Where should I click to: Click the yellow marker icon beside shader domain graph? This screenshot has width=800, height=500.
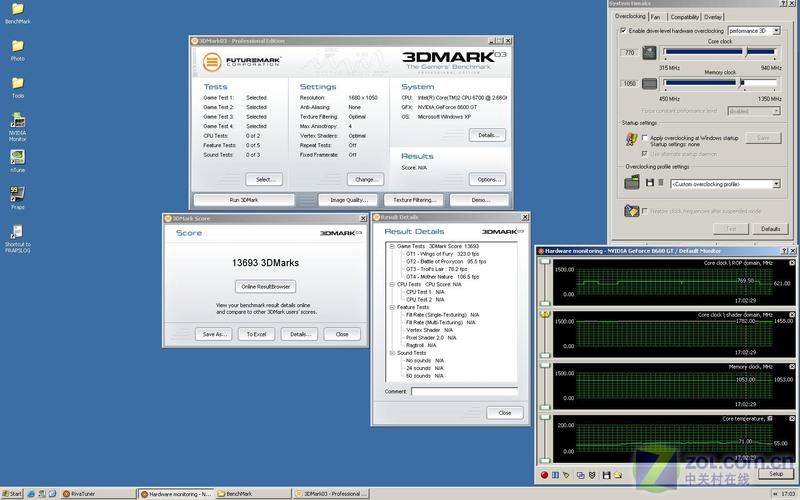[x=545, y=314]
